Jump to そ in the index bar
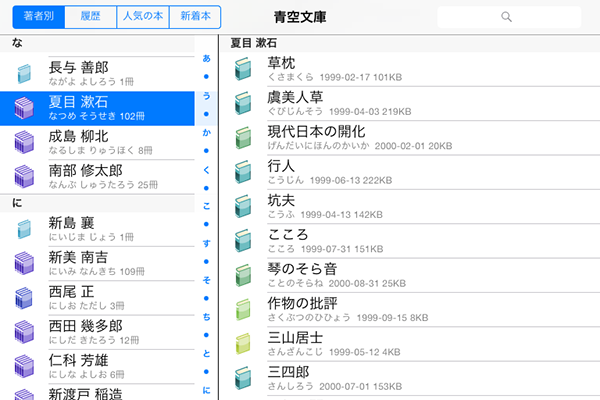 207,280
